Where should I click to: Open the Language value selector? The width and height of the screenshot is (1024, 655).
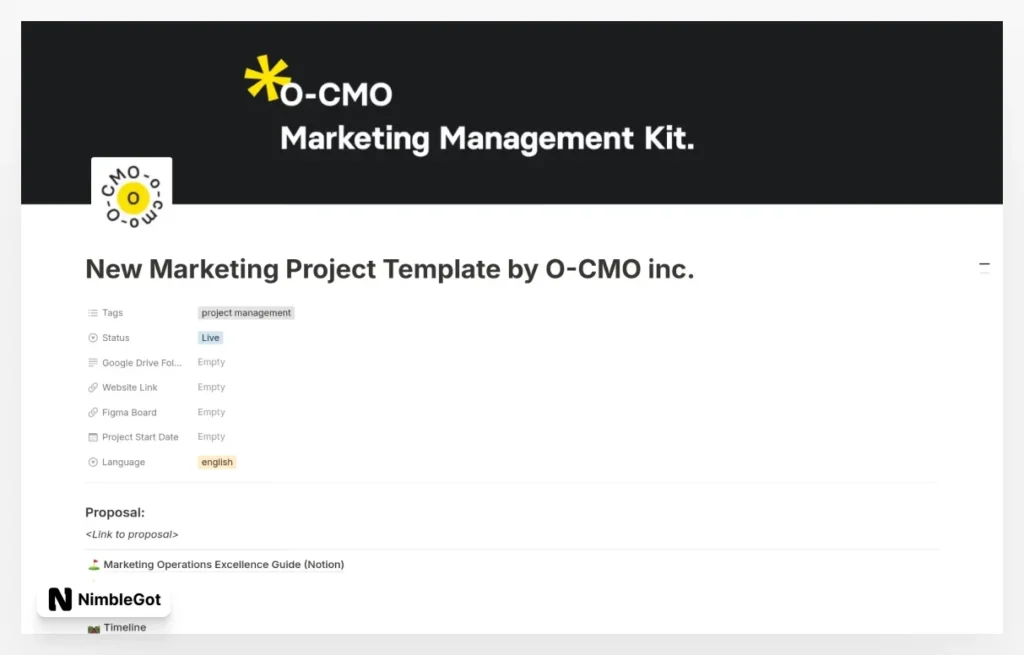tap(216, 462)
